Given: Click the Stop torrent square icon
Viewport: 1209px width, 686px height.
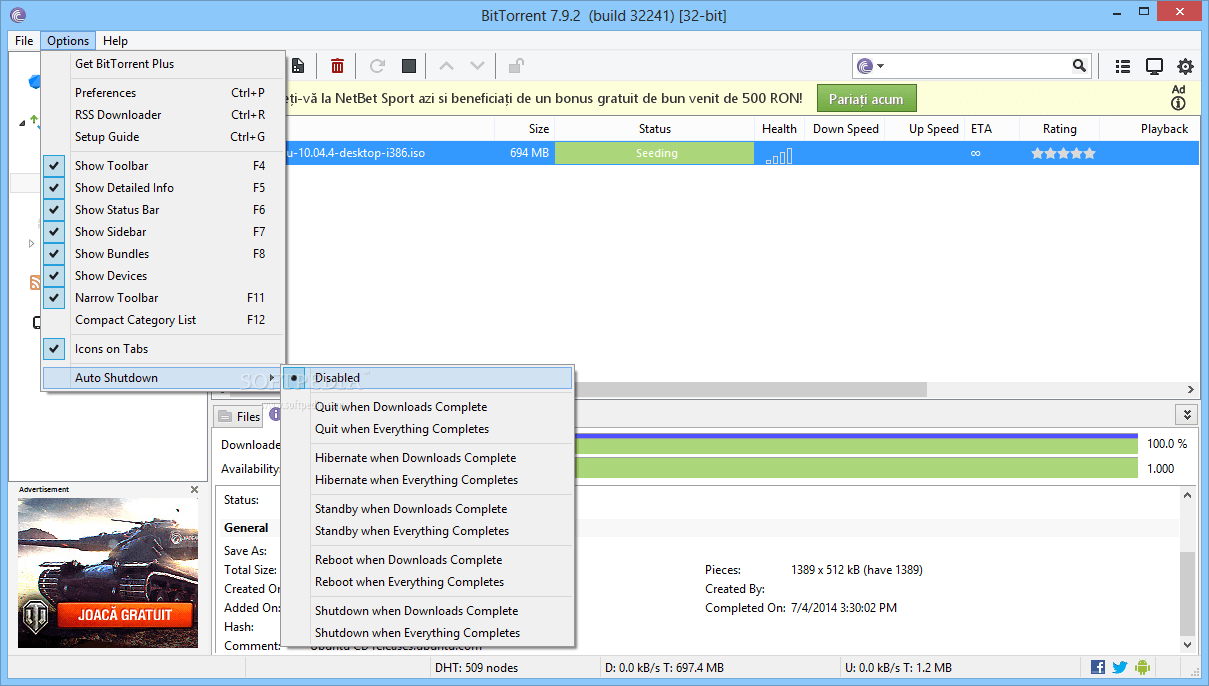Looking at the screenshot, I should tap(409, 66).
